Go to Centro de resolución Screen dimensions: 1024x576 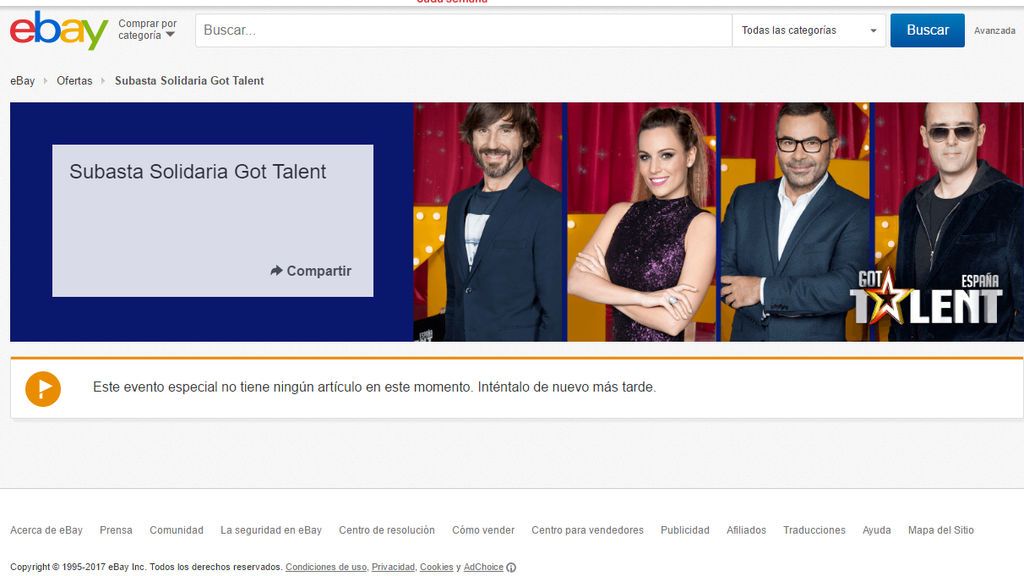point(387,530)
